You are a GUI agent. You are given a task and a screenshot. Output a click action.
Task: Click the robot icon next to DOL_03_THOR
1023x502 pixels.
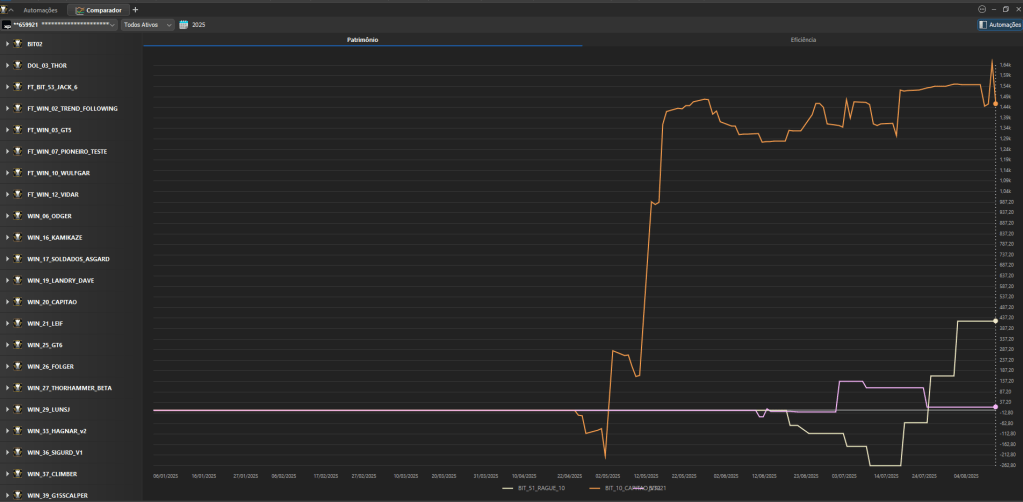pyautogui.click(x=17, y=65)
